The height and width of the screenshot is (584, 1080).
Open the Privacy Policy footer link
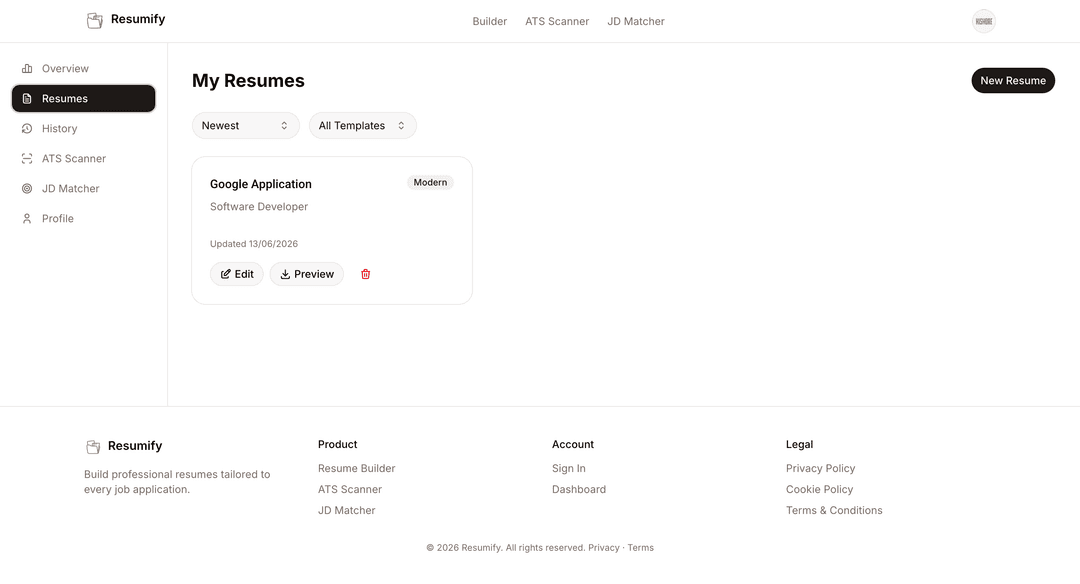coord(820,468)
